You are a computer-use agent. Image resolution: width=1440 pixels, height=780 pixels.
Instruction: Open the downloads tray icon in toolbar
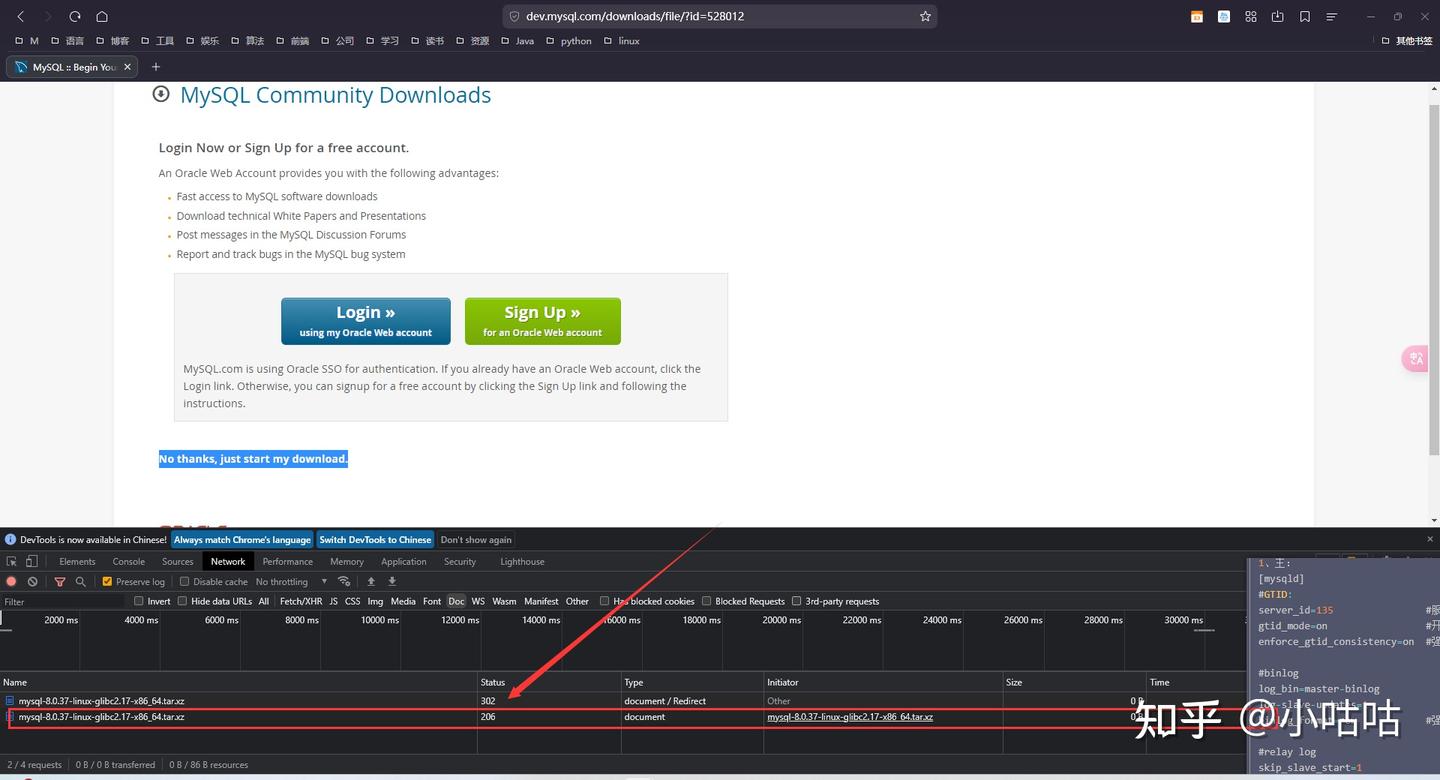(x=1278, y=16)
